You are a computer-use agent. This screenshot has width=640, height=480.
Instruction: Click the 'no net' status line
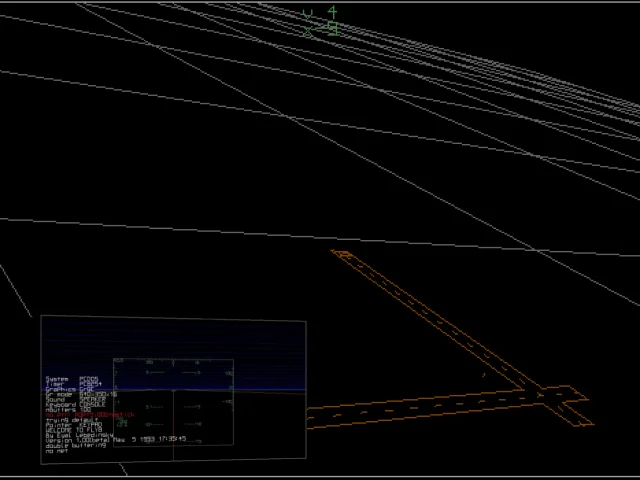57,451
